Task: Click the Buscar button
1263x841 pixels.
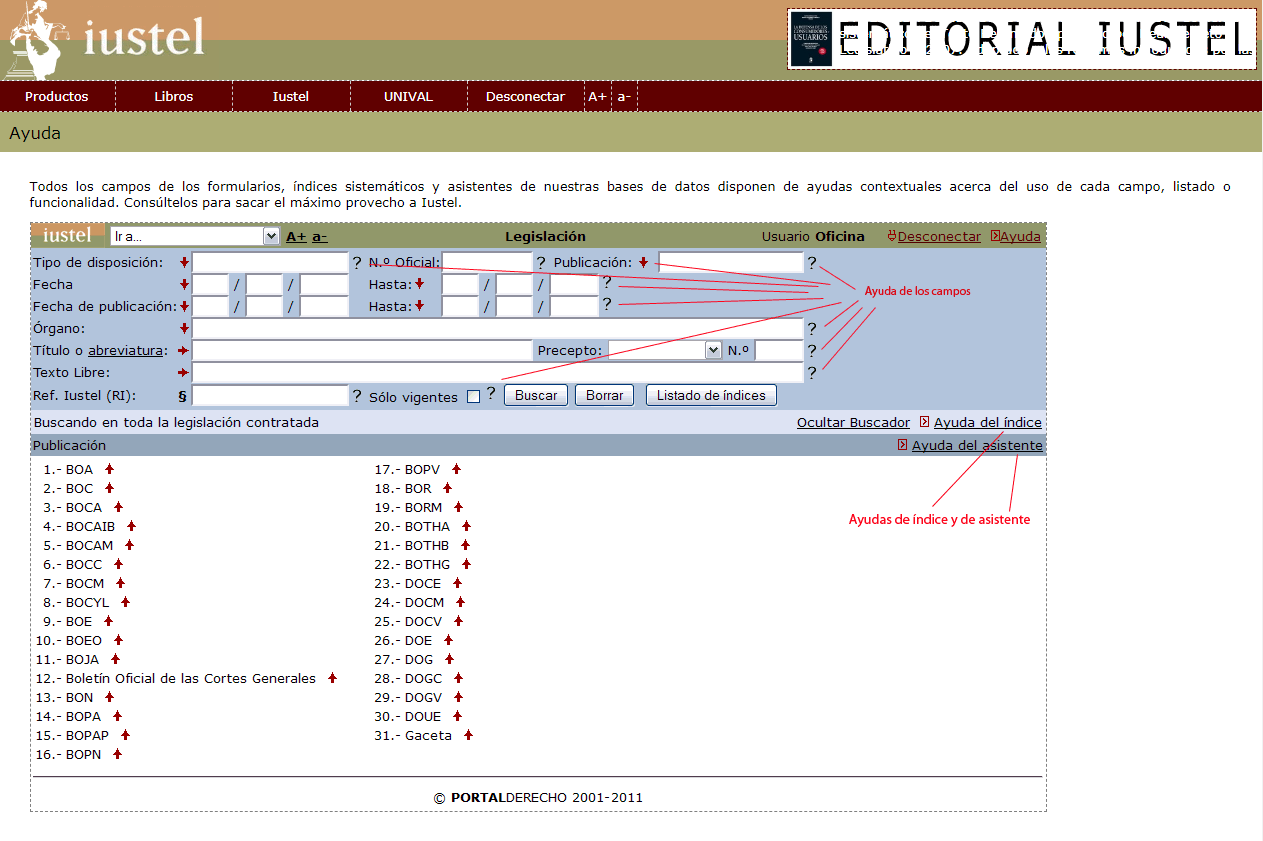Action: [536, 395]
